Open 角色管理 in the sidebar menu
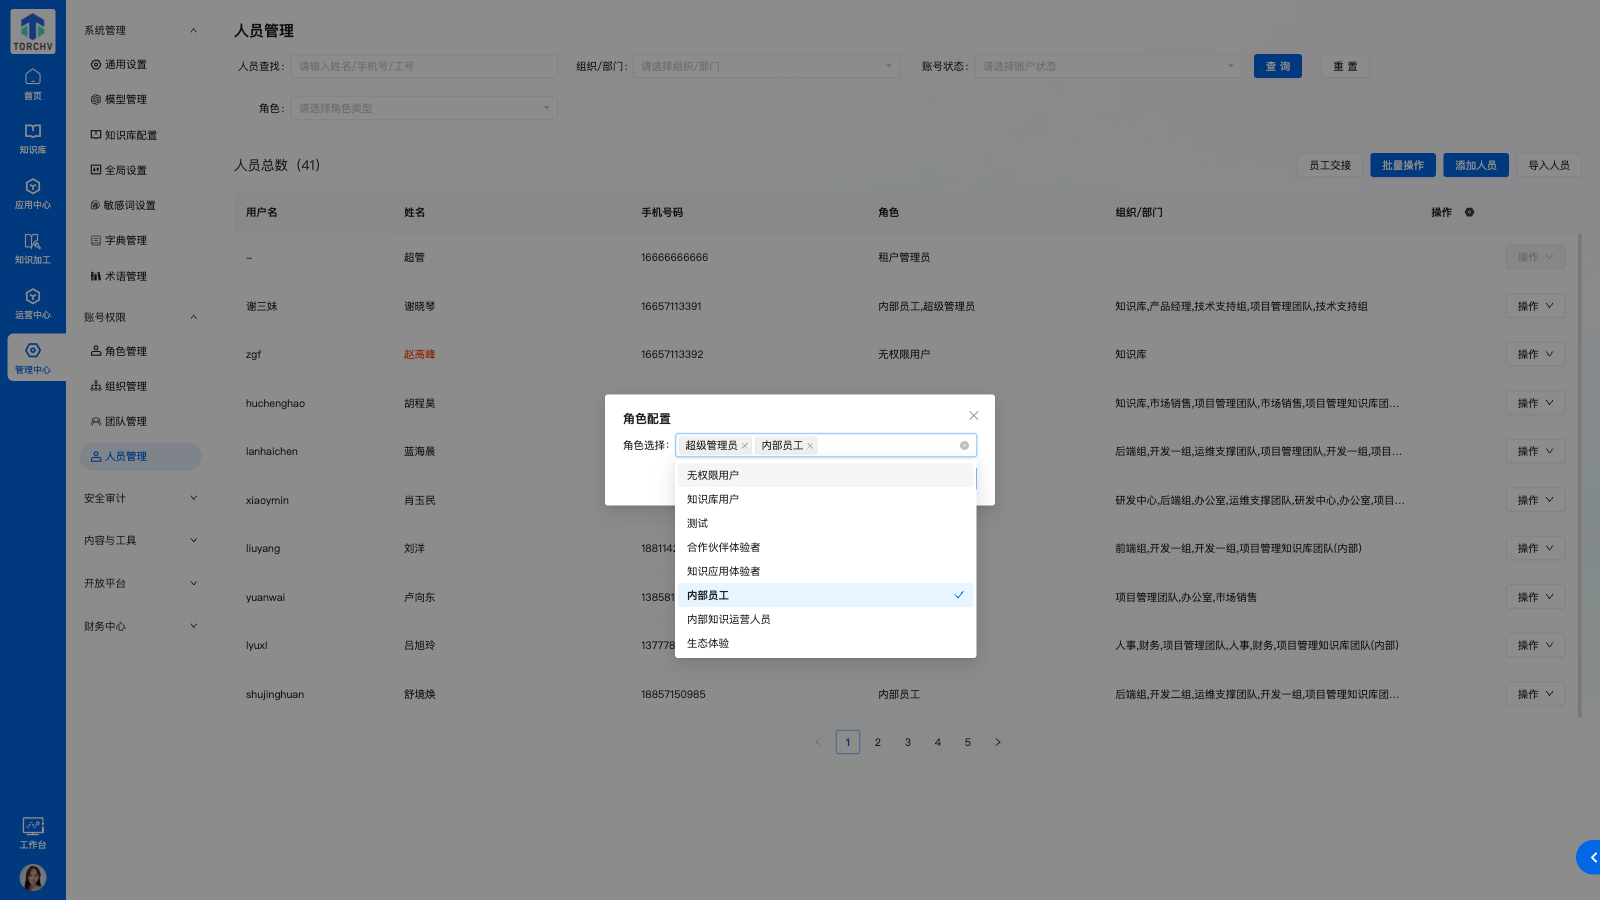Viewport: 1600px width, 900px height. [126, 351]
